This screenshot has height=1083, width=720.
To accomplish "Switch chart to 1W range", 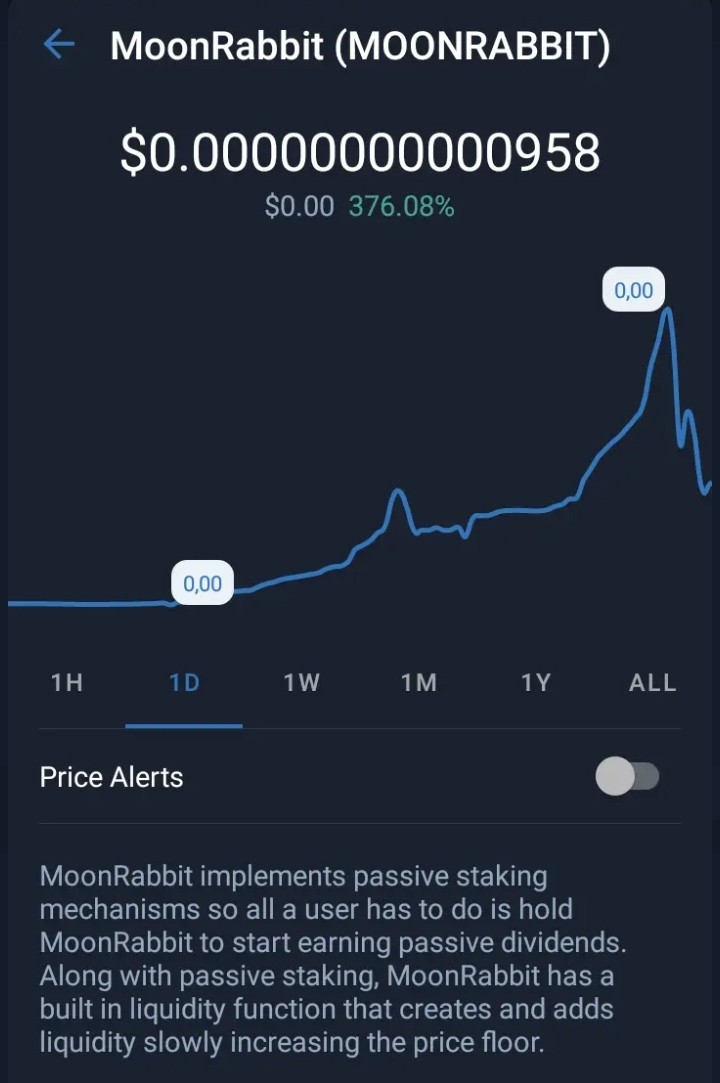I will [301, 682].
